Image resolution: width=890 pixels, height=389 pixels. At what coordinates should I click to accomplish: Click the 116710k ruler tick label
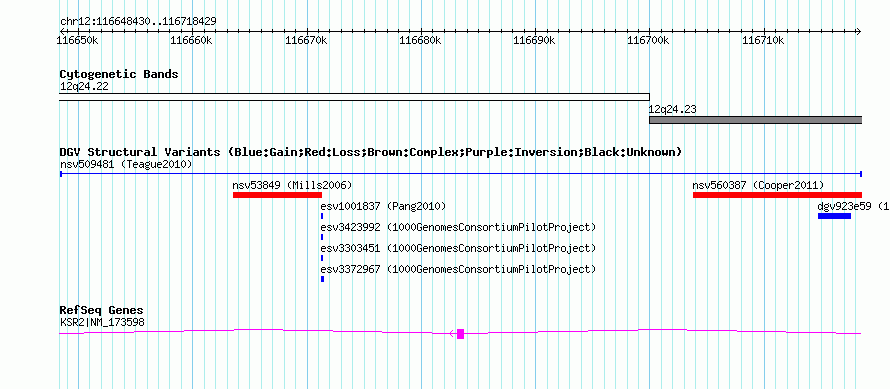click(x=763, y=40)
